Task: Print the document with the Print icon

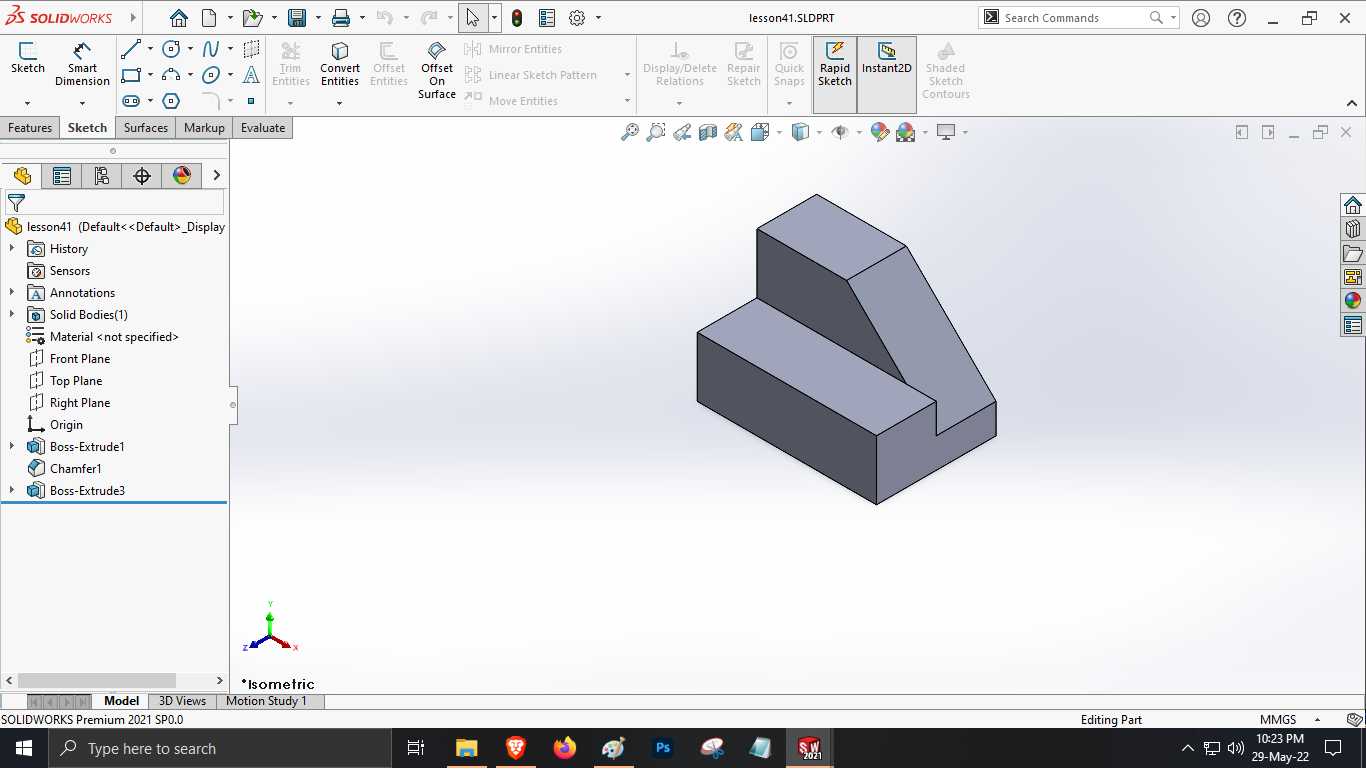Action: coord(341,18)
